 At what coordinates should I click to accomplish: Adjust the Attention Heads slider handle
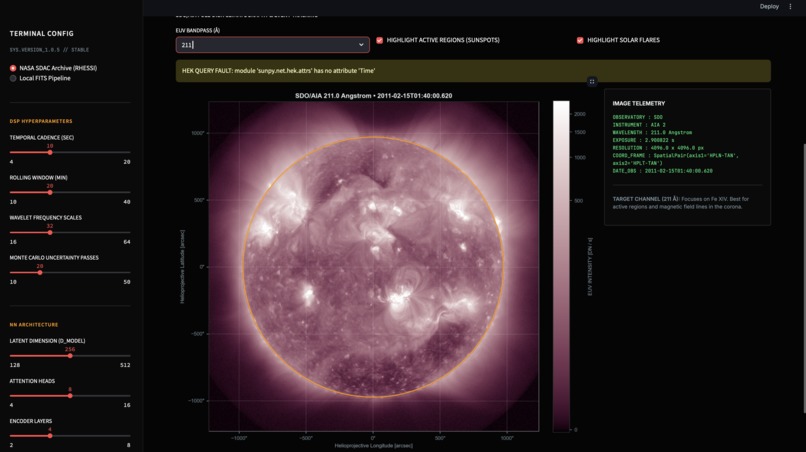click(70, 396)
